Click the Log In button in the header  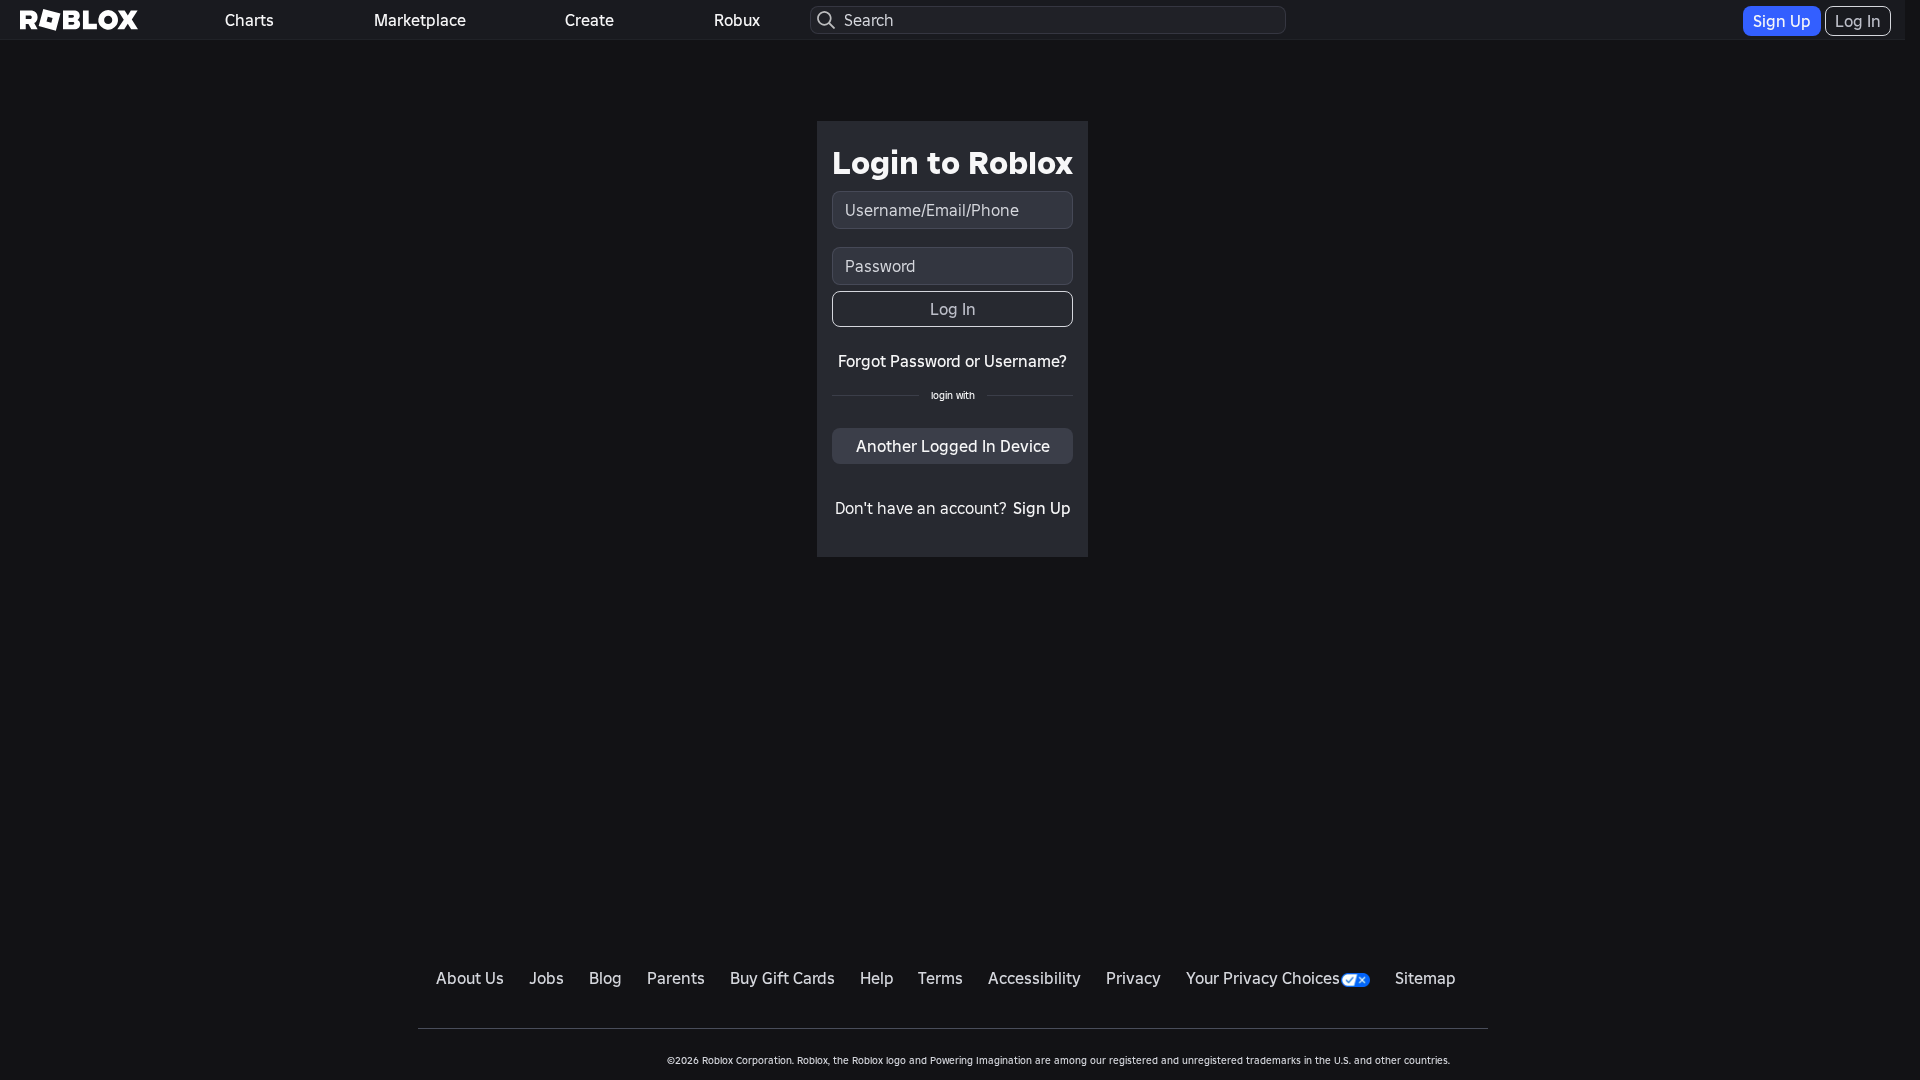tap(1857, 20)
